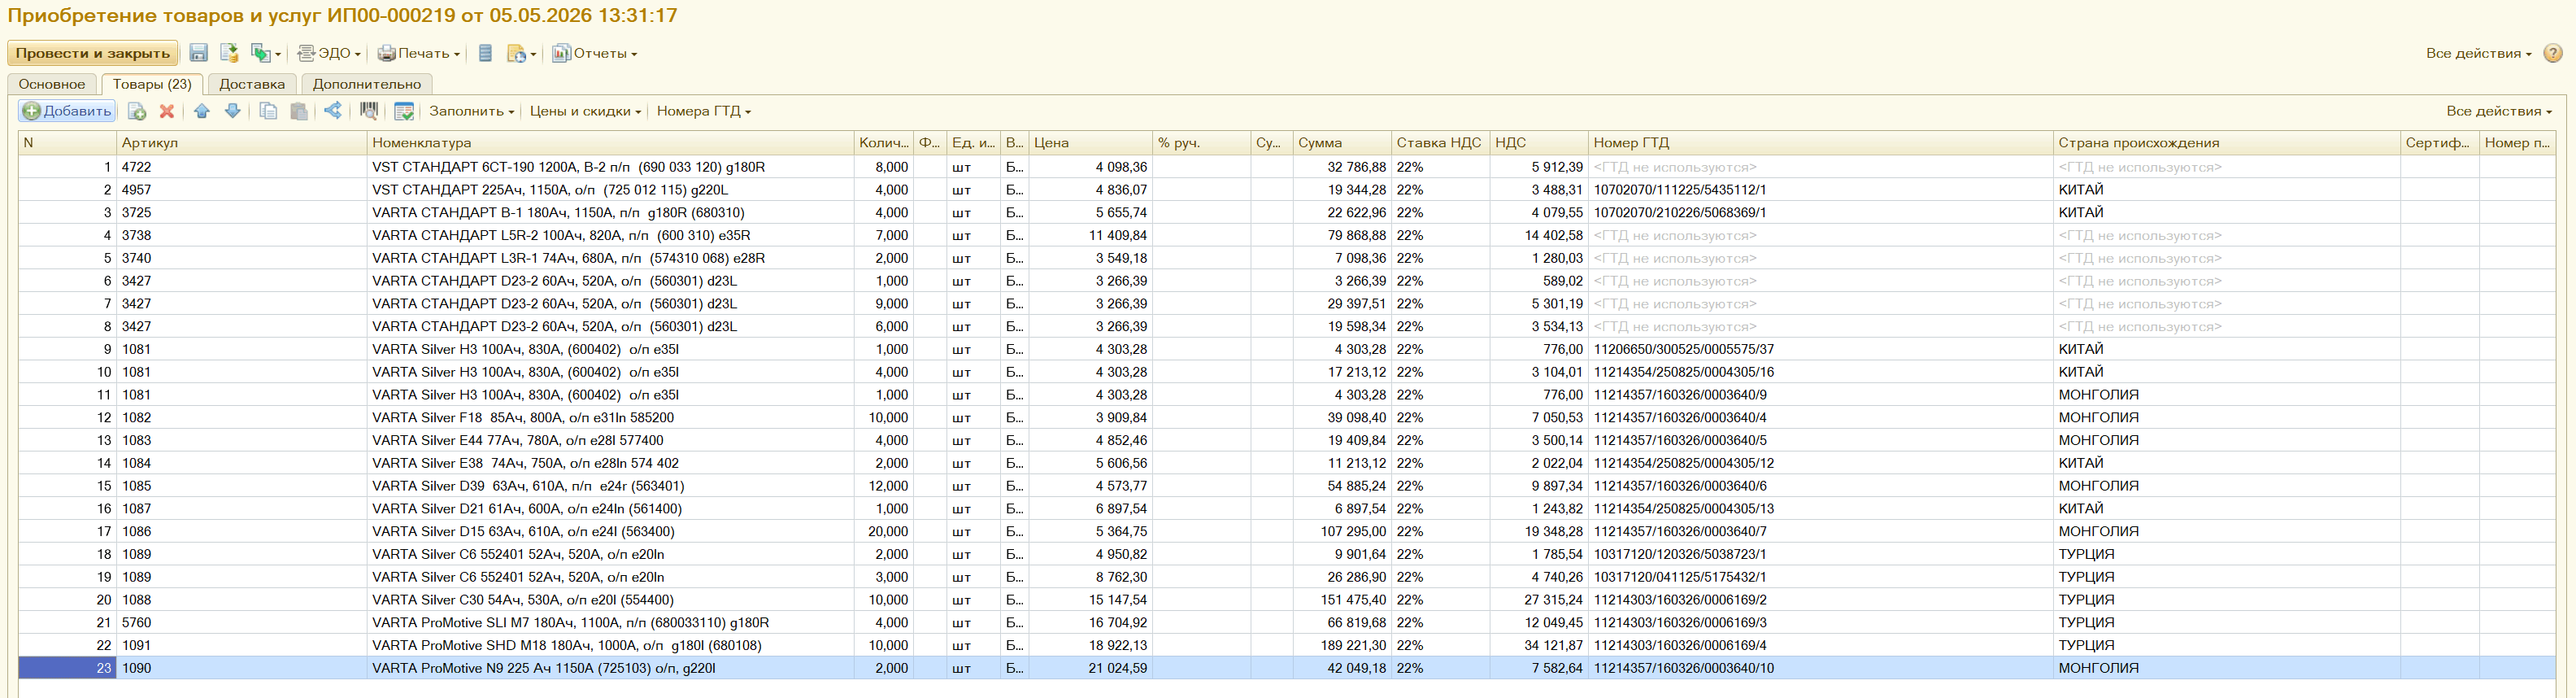Click the post document icon
This screenshot has width=2576, height=698.
[229, 53]
